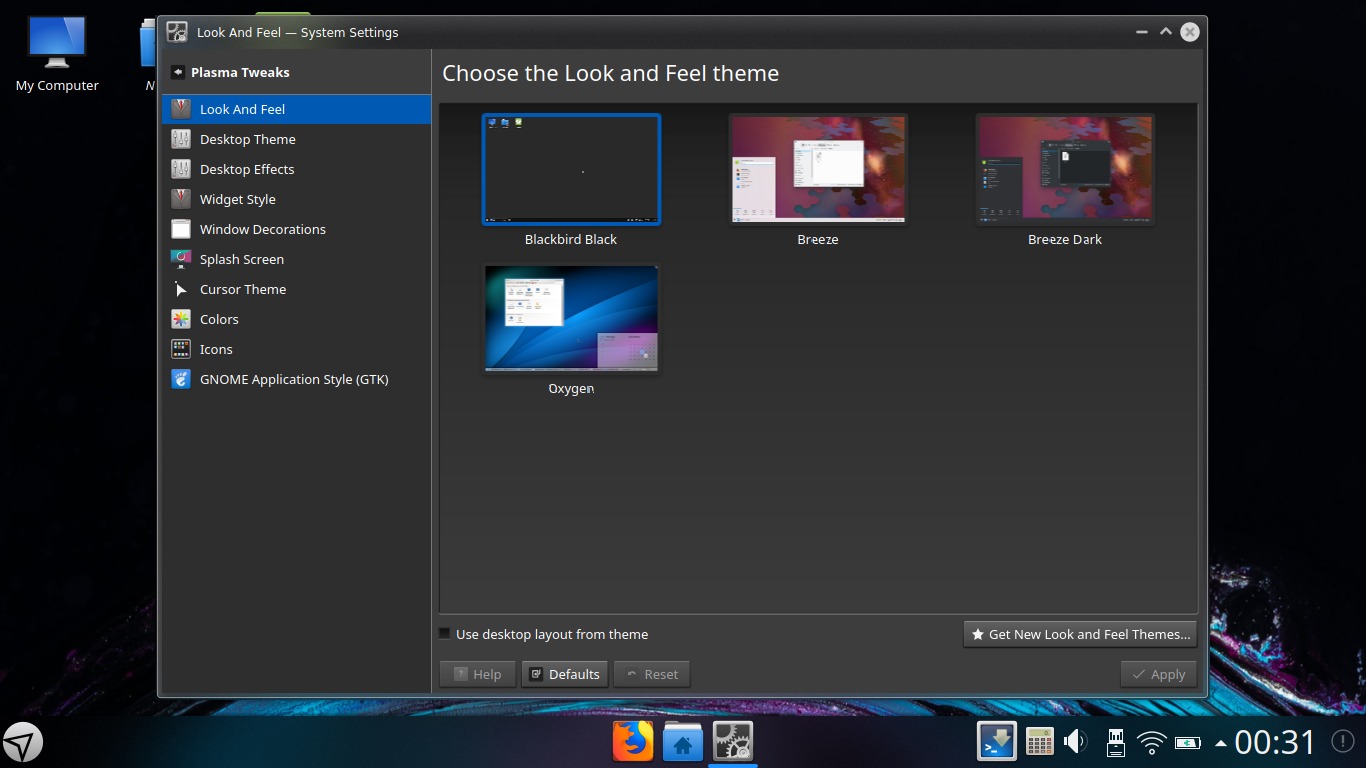Open the home folder file manager

tap(683, 742)
